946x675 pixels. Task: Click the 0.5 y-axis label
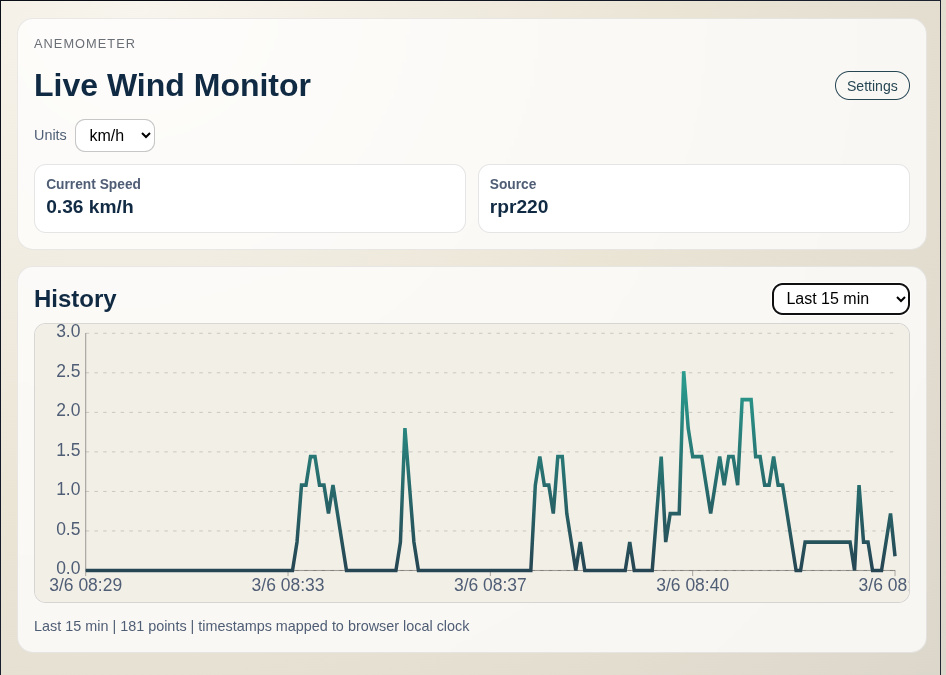(68, 529)
